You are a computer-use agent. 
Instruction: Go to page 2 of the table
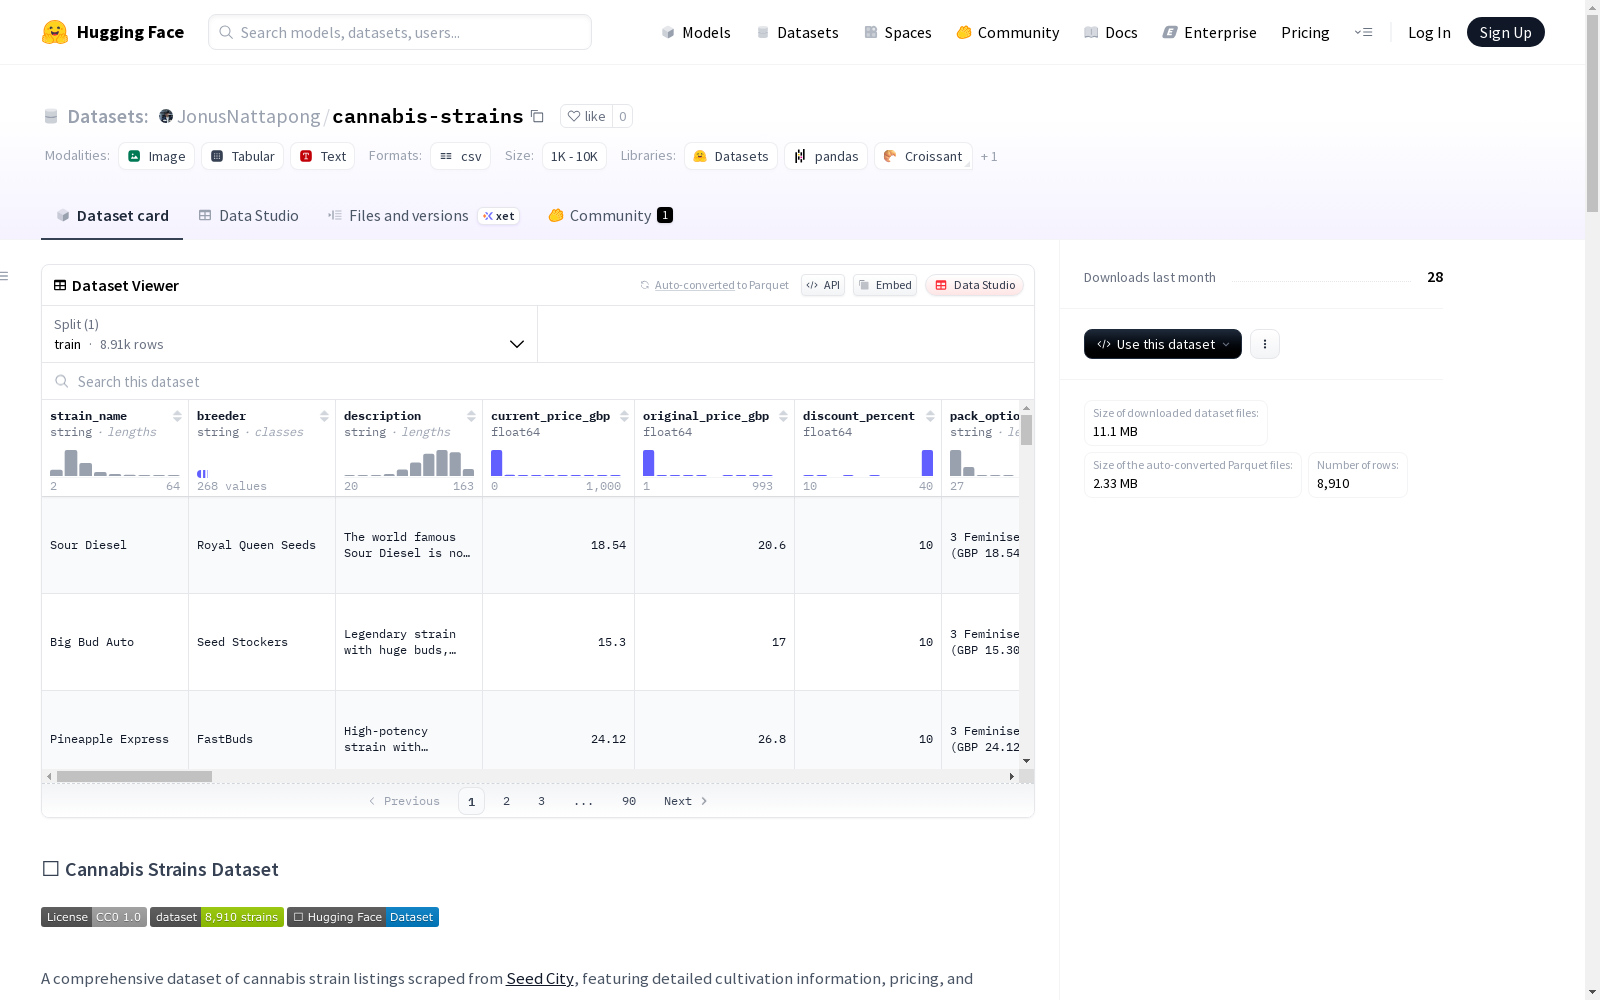click(507, 801)
